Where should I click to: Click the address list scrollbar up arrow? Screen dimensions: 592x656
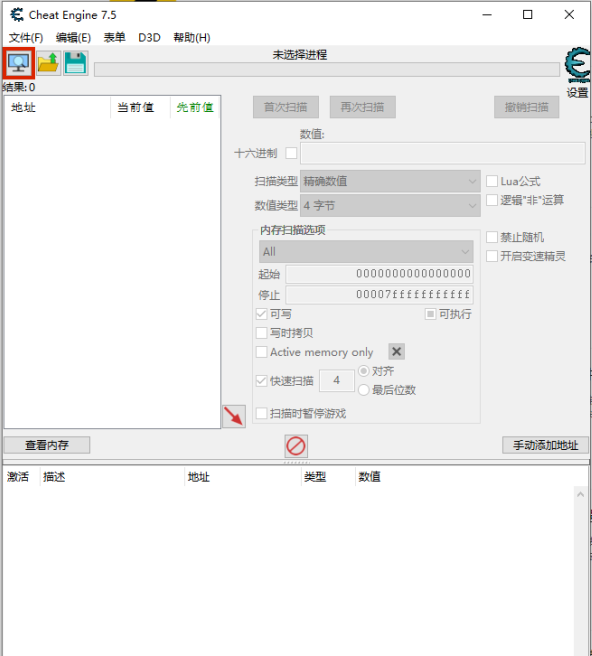(x=580, y=495)
